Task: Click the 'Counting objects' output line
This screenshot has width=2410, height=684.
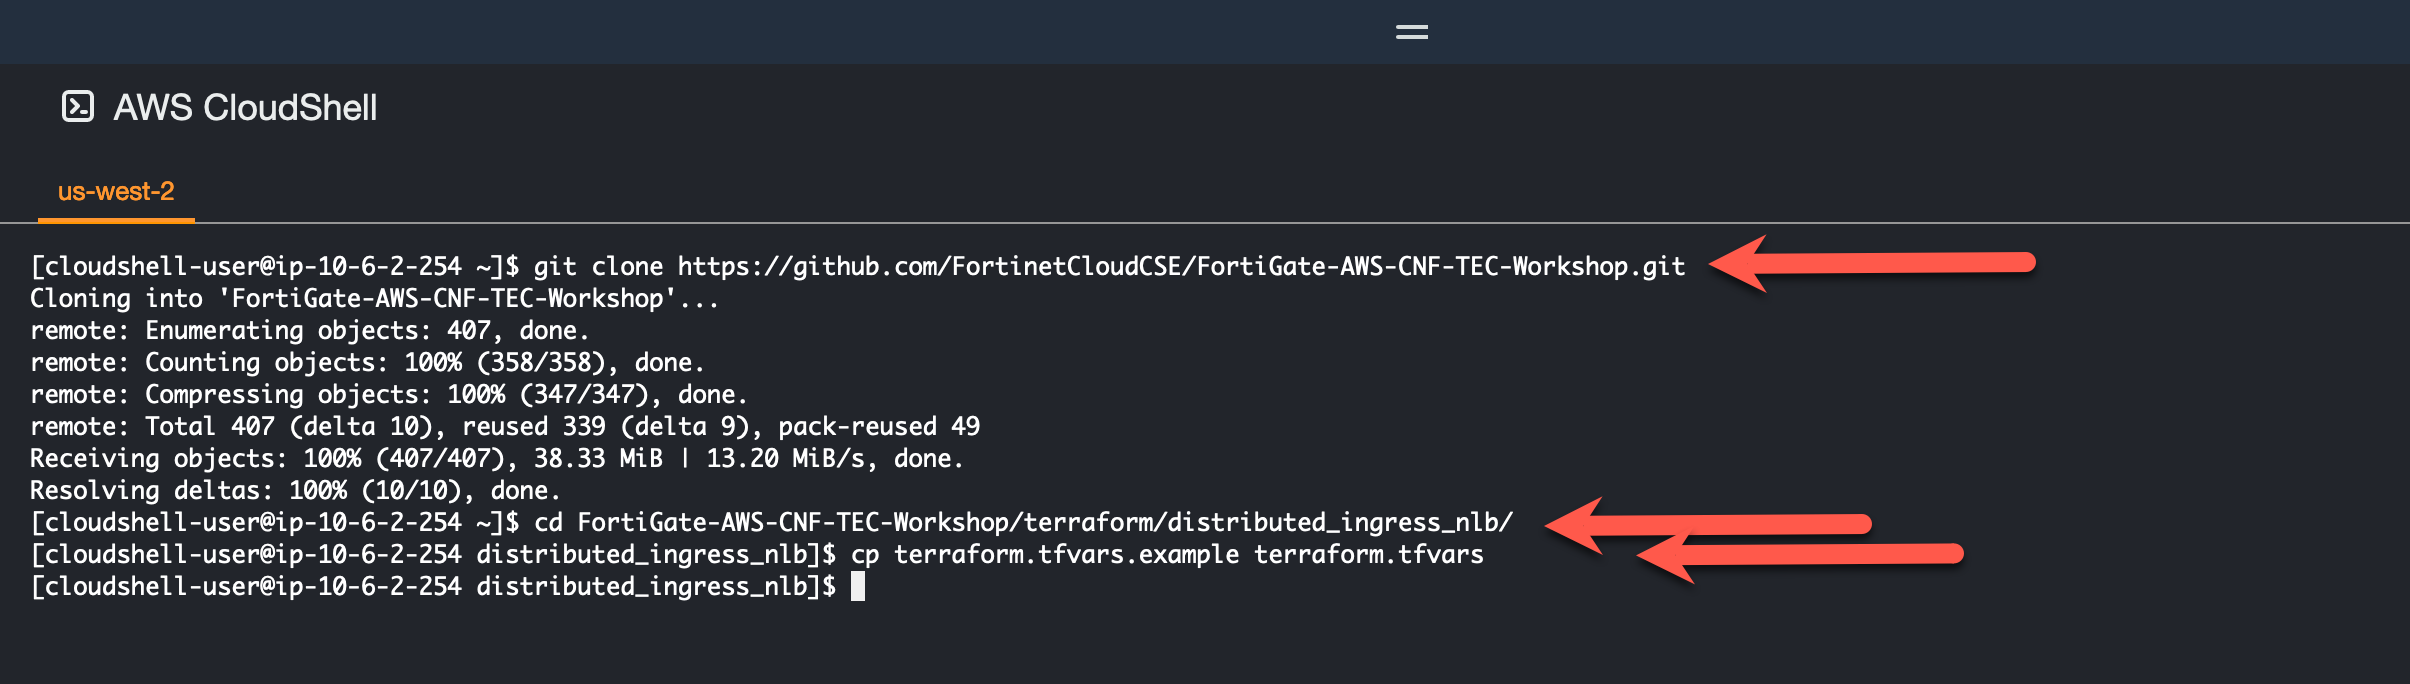Action: [367, 362]
